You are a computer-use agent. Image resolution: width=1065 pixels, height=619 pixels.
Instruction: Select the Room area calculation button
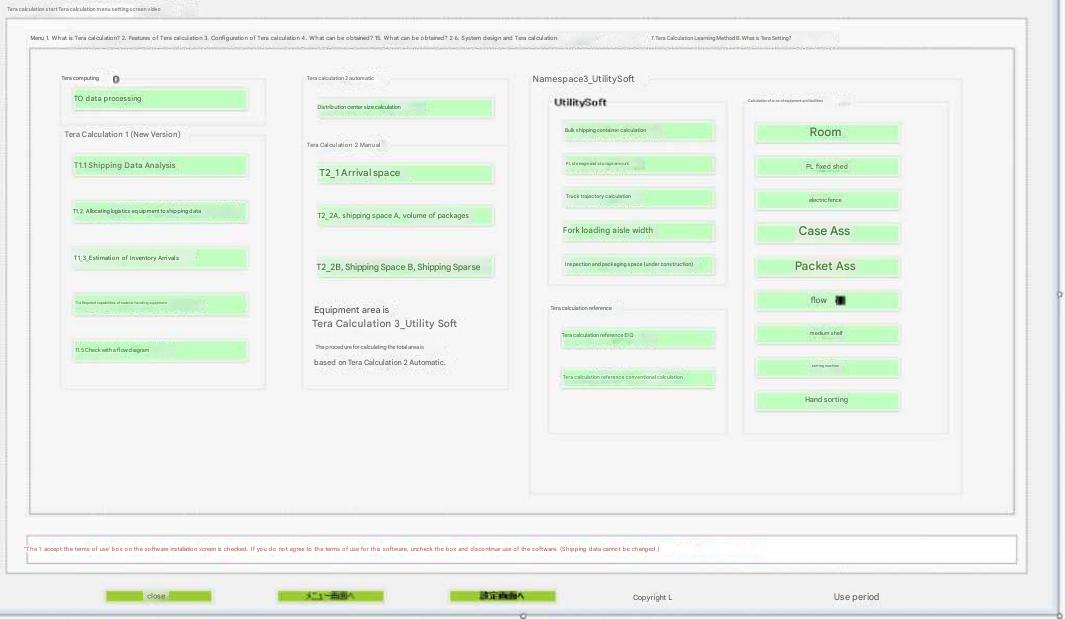coord(827,133)
